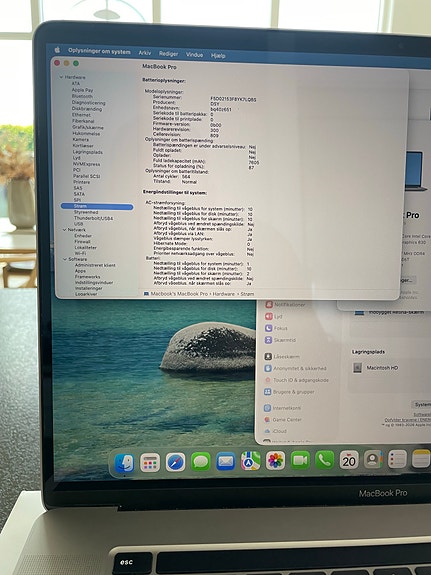The width and height of the screenshot is (431, 575).
Task: Select Bluetooth in the Hardware list
Action: point(82,96)
